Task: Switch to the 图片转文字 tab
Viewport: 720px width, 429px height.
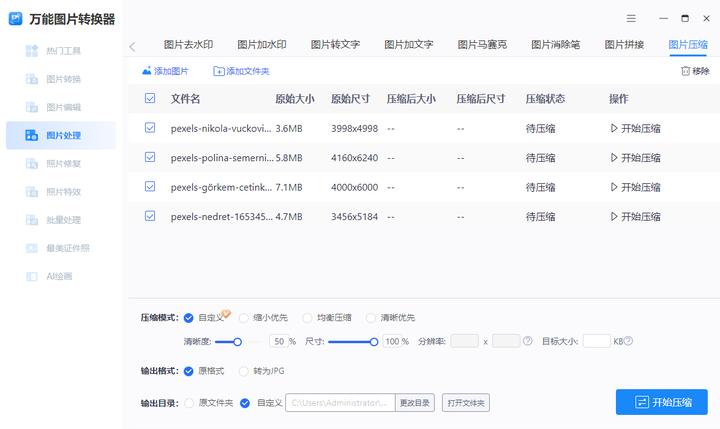Action: (335, 45)
